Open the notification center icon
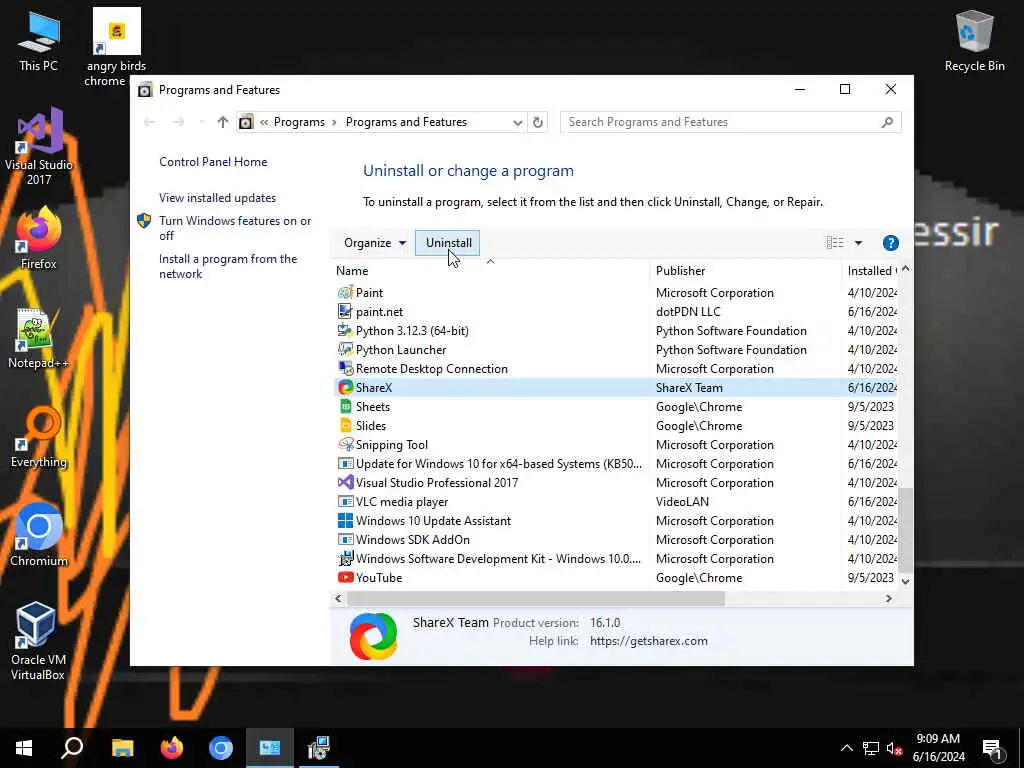The image size is (1024, 768). [993, 749]
